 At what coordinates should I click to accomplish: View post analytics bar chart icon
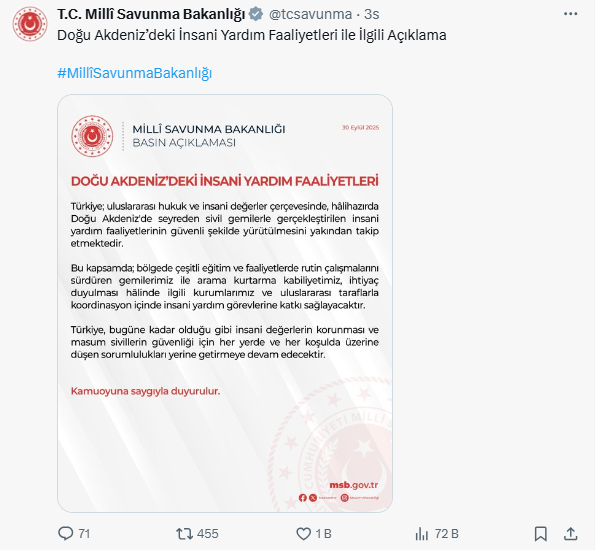(x=422, y=534)
